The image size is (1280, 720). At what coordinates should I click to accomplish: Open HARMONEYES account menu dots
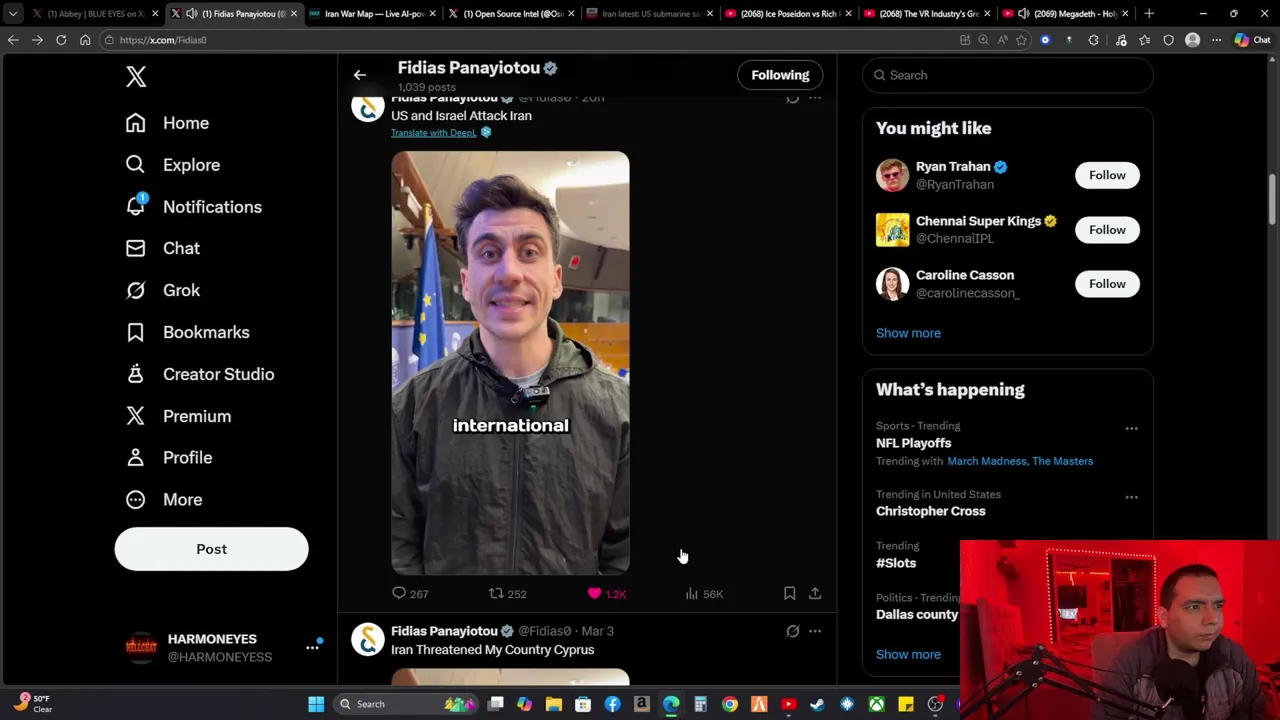pyautogui.click(x=312, y=648)
